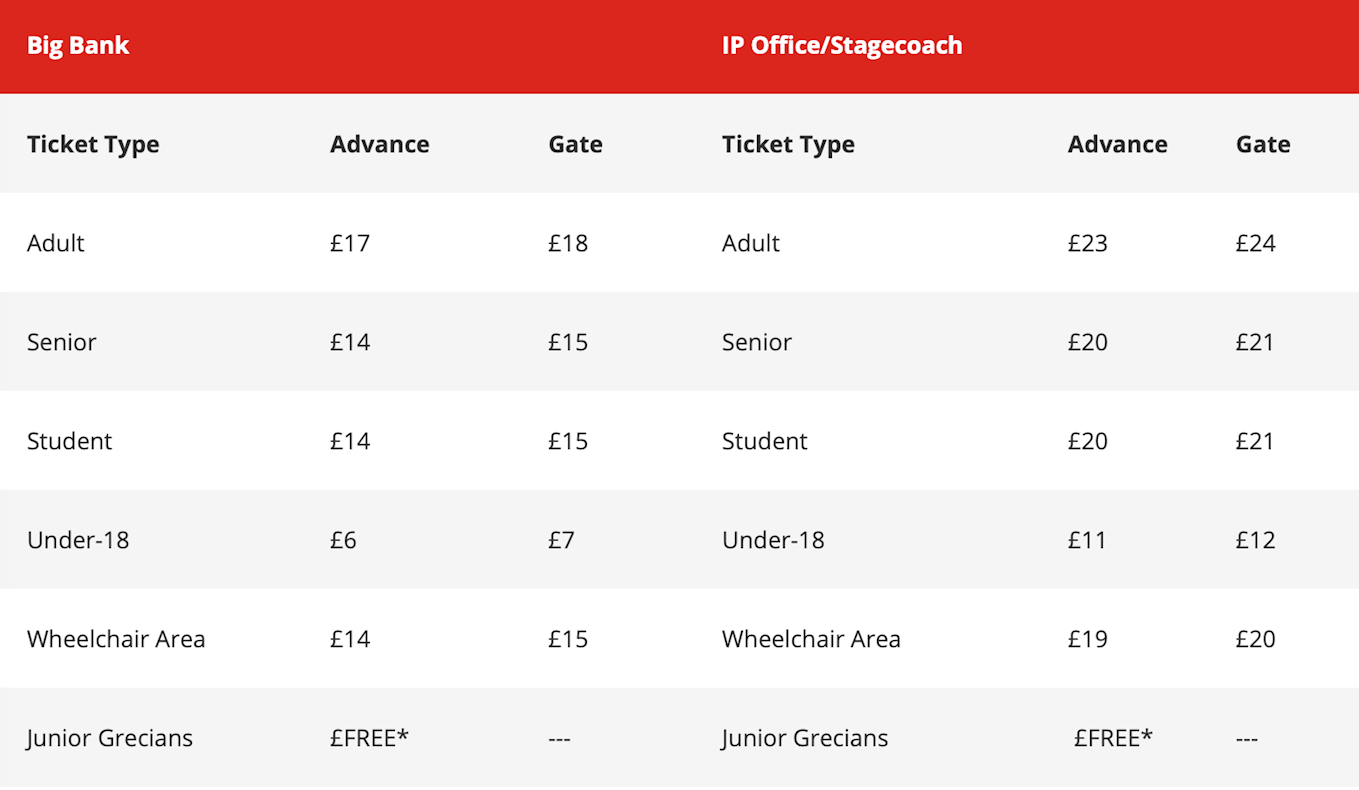
Task: Select Big Bank Junior Grecians £FREE* price
Action: click(x=370, y=738)
